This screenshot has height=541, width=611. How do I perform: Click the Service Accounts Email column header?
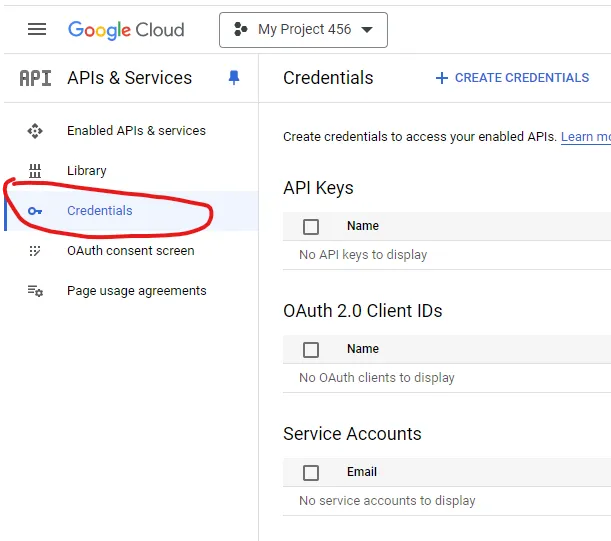[362, 472]
